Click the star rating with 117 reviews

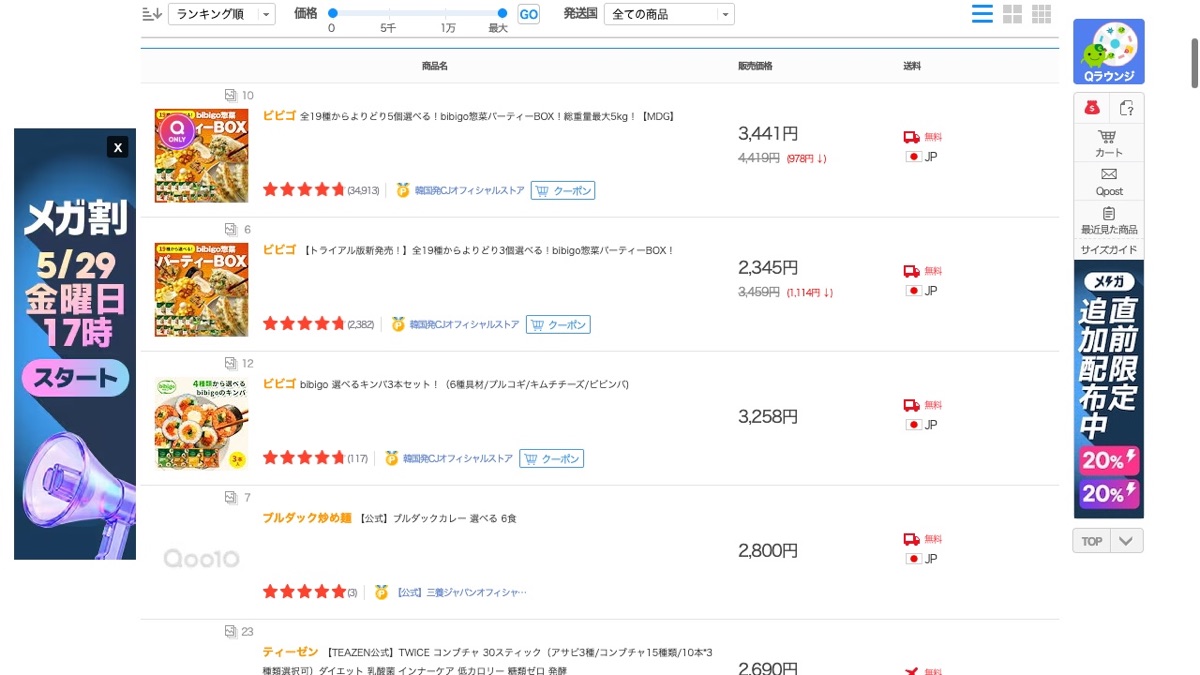(x=303, y=458)
